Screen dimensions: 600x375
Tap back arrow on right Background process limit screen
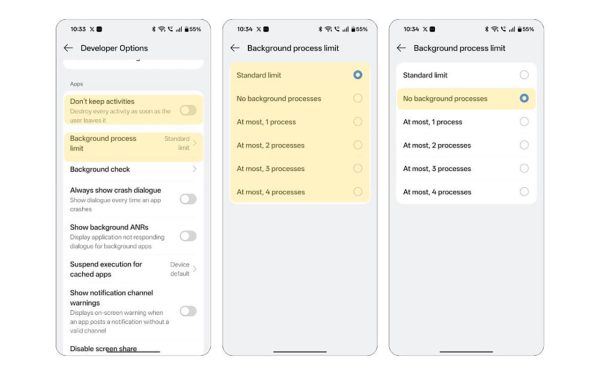click(401, 48)
